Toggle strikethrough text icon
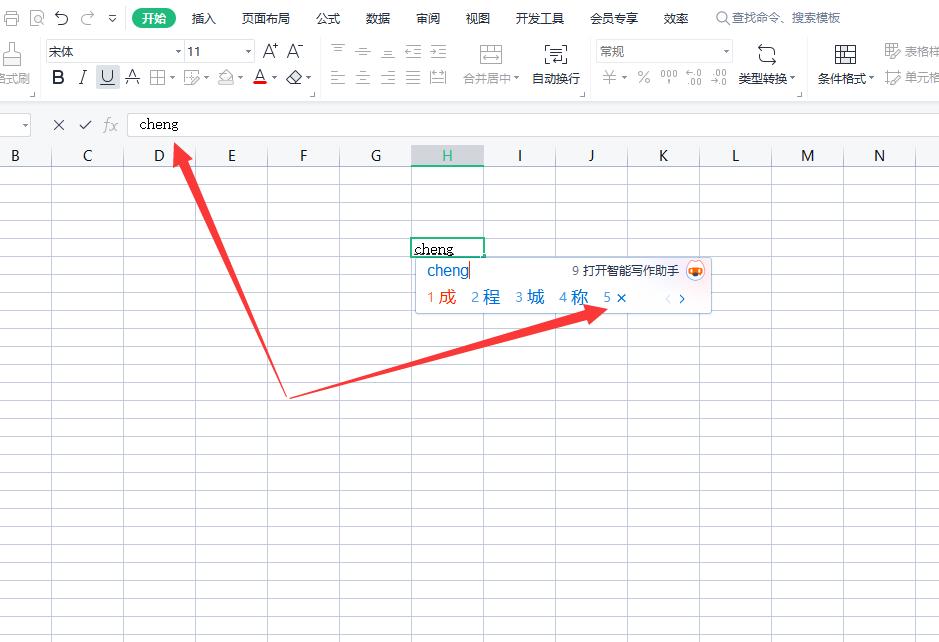The image size is (939, 642). tap(133, 77)
